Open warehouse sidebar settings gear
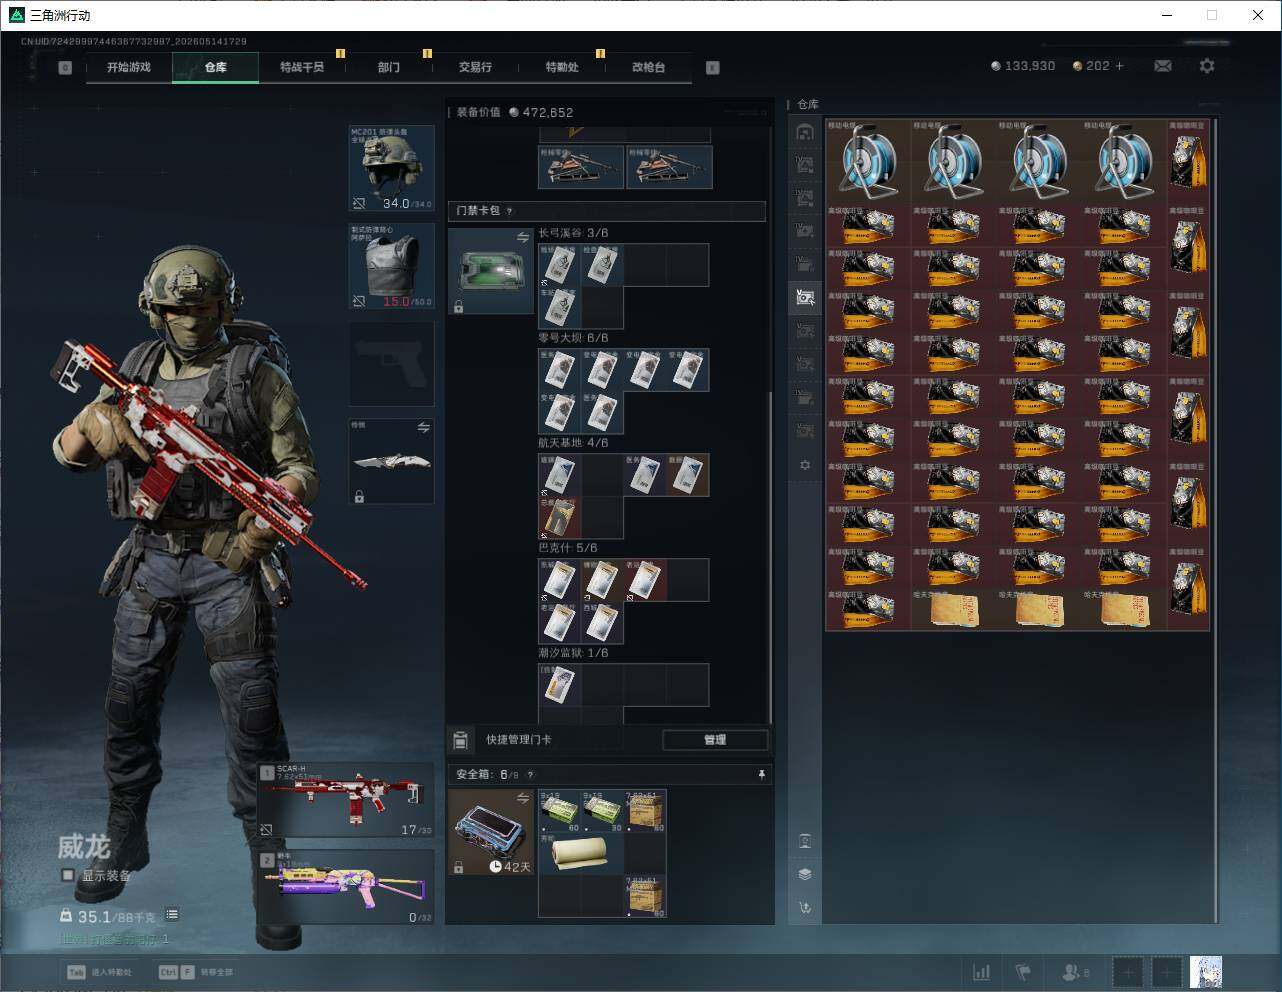Image resolution: width=1282 pixels, height=992 pixels. (x=805, y=465)
